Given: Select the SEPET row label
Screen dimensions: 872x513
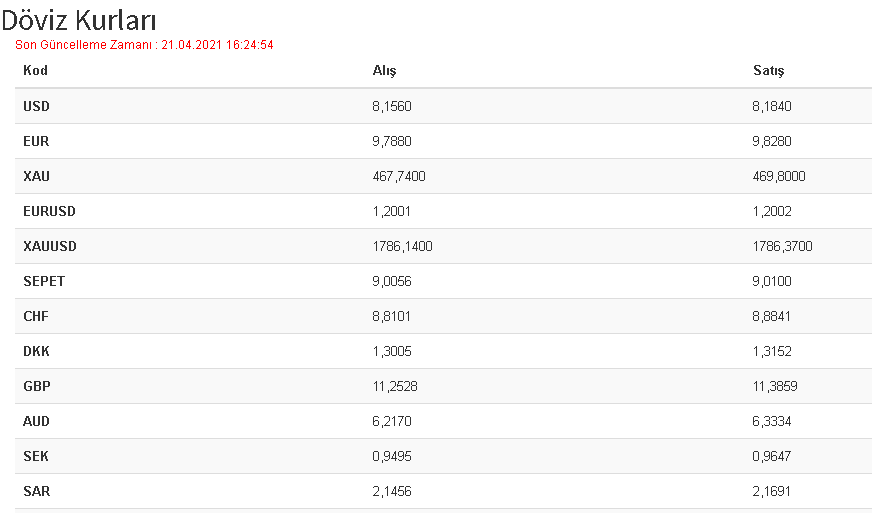Looking at the screenshot, I should pyautogui.click(x=44, y=282).
